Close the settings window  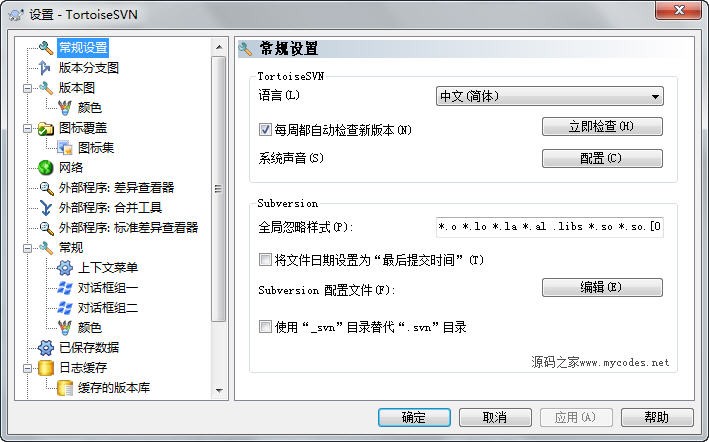[x=678, y=10]
